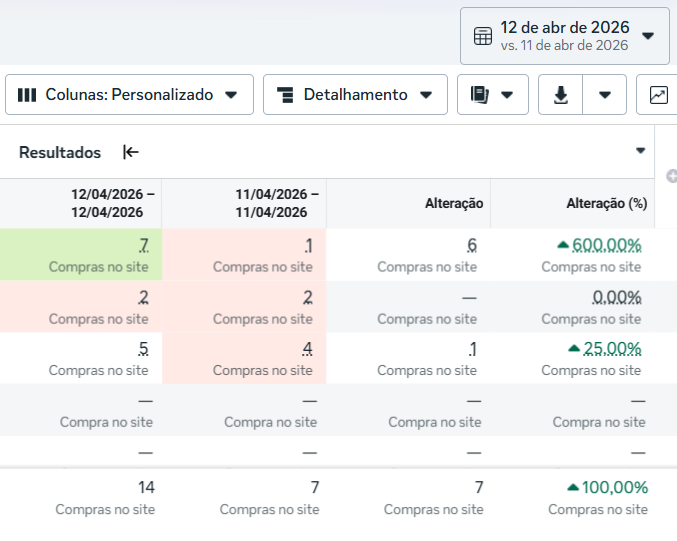Click the calendar icon in the date selector

coord(482,36)
